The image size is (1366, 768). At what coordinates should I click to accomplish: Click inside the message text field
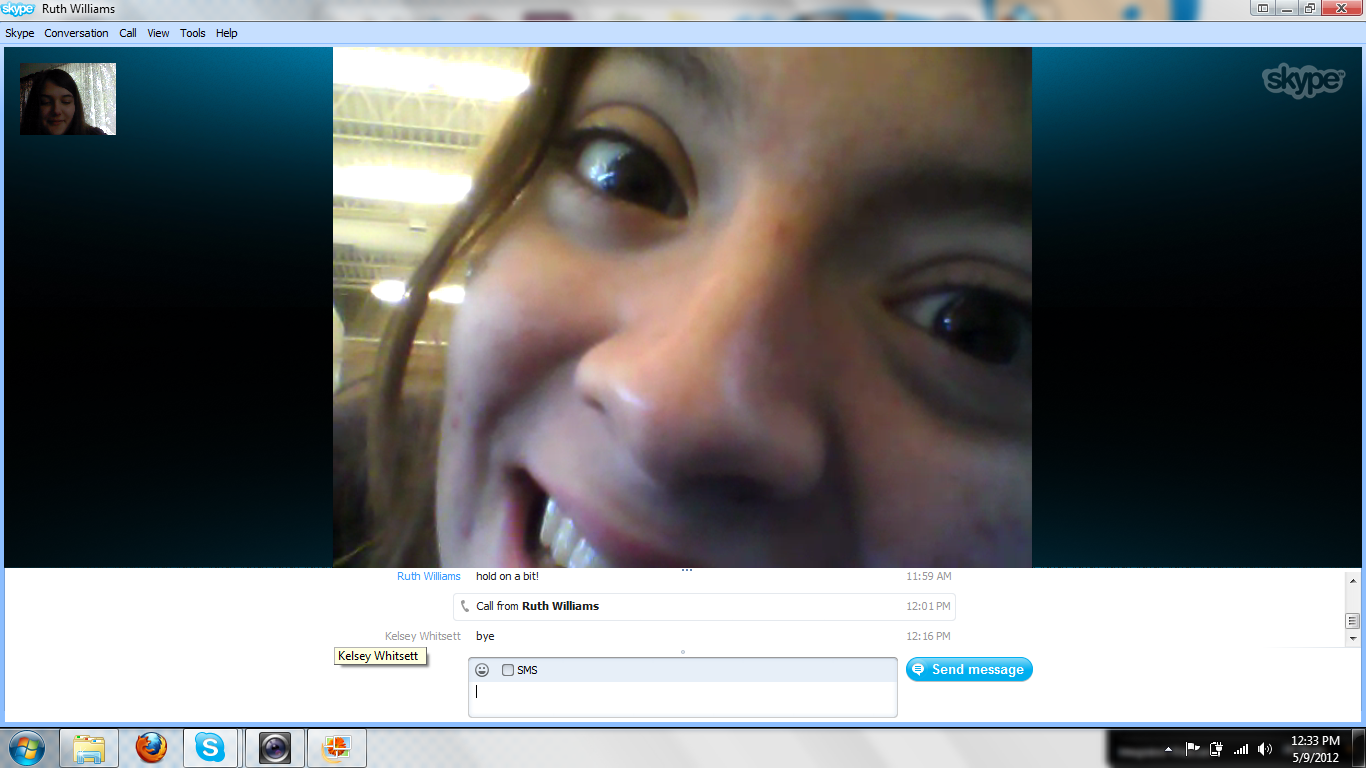(x=682, y=698)
